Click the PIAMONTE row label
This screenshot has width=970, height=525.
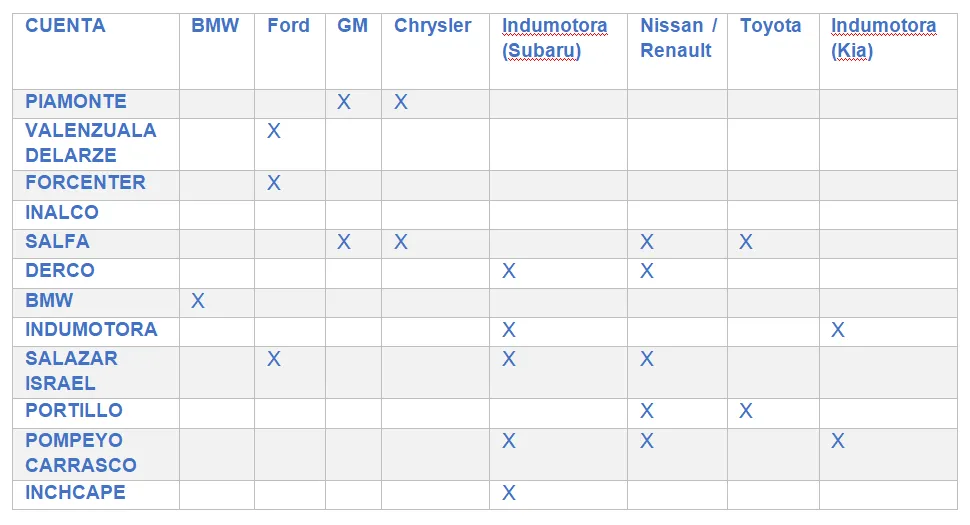pyautogui.click(x=76, y=101)
